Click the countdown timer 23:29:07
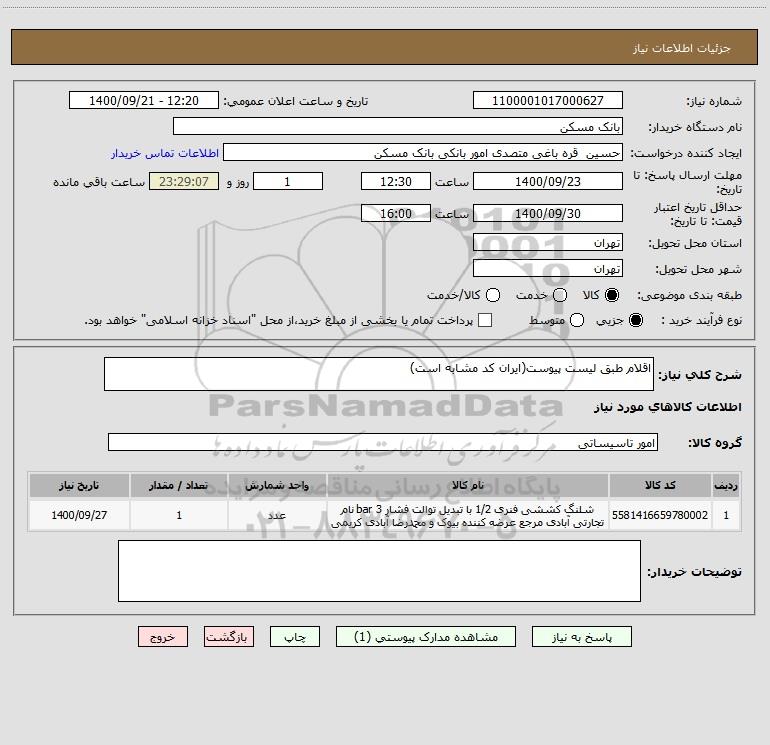 [x=184, y=181]
